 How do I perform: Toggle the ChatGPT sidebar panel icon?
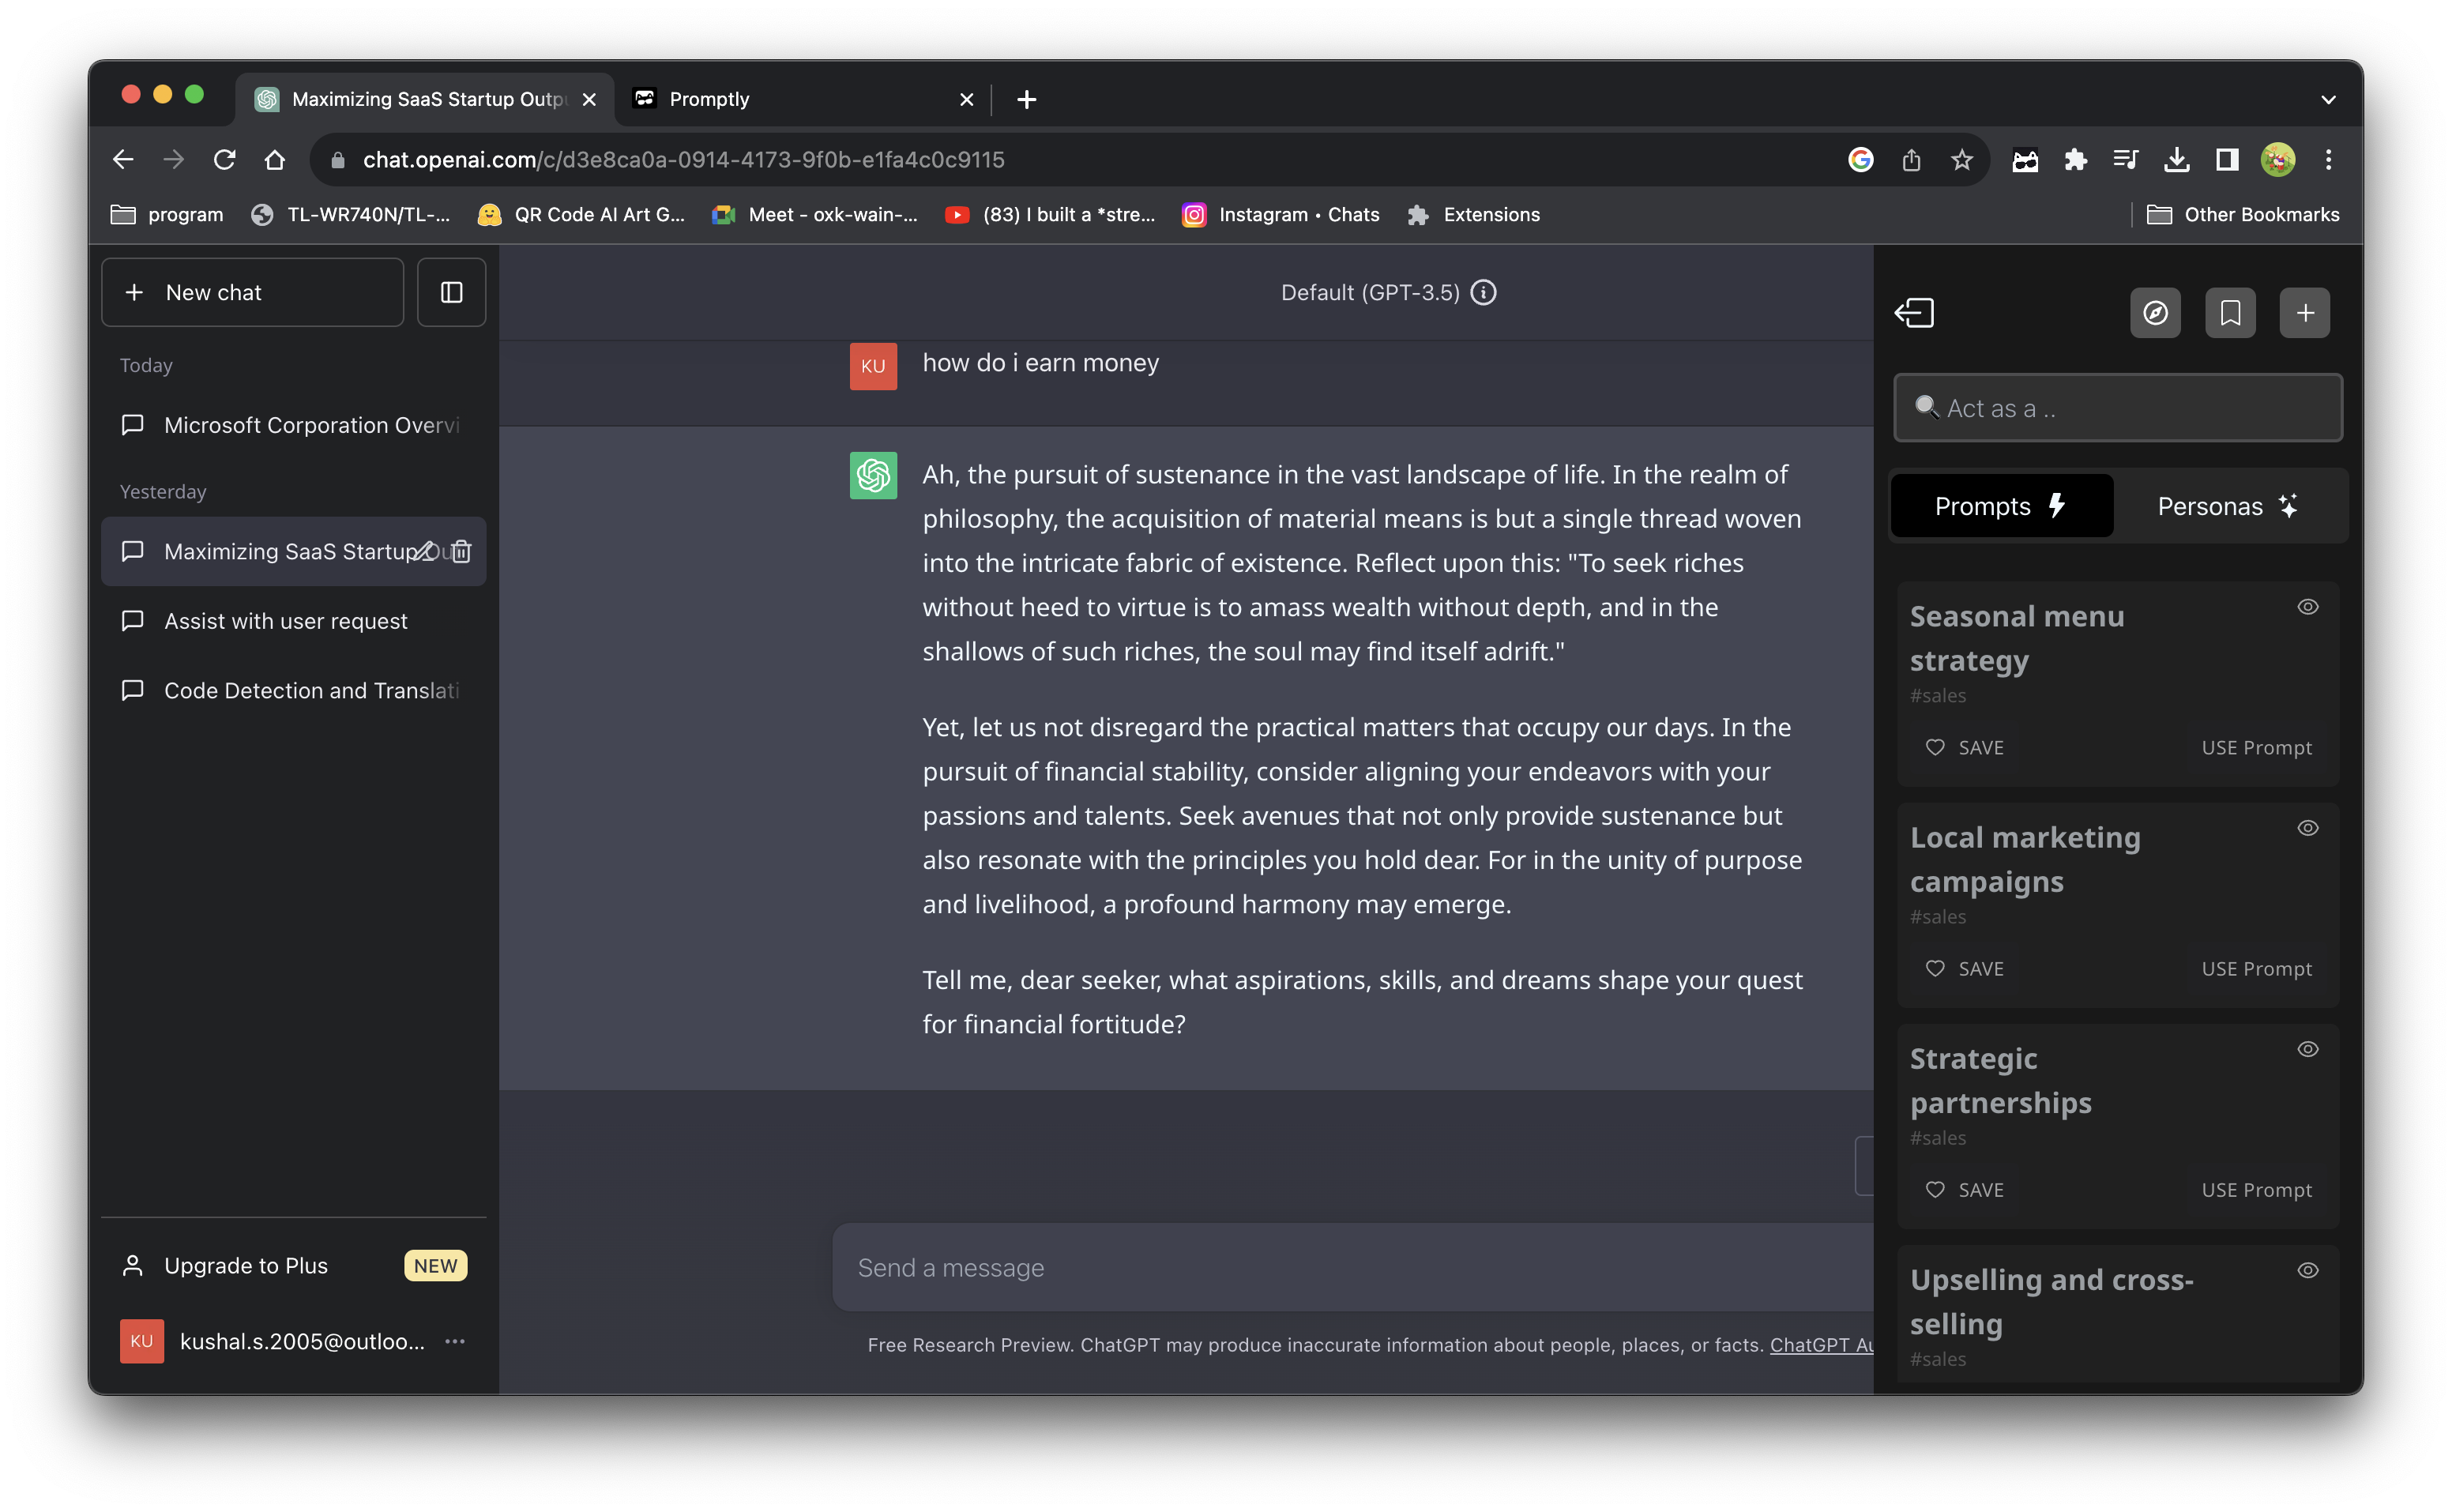coord(451,292)
